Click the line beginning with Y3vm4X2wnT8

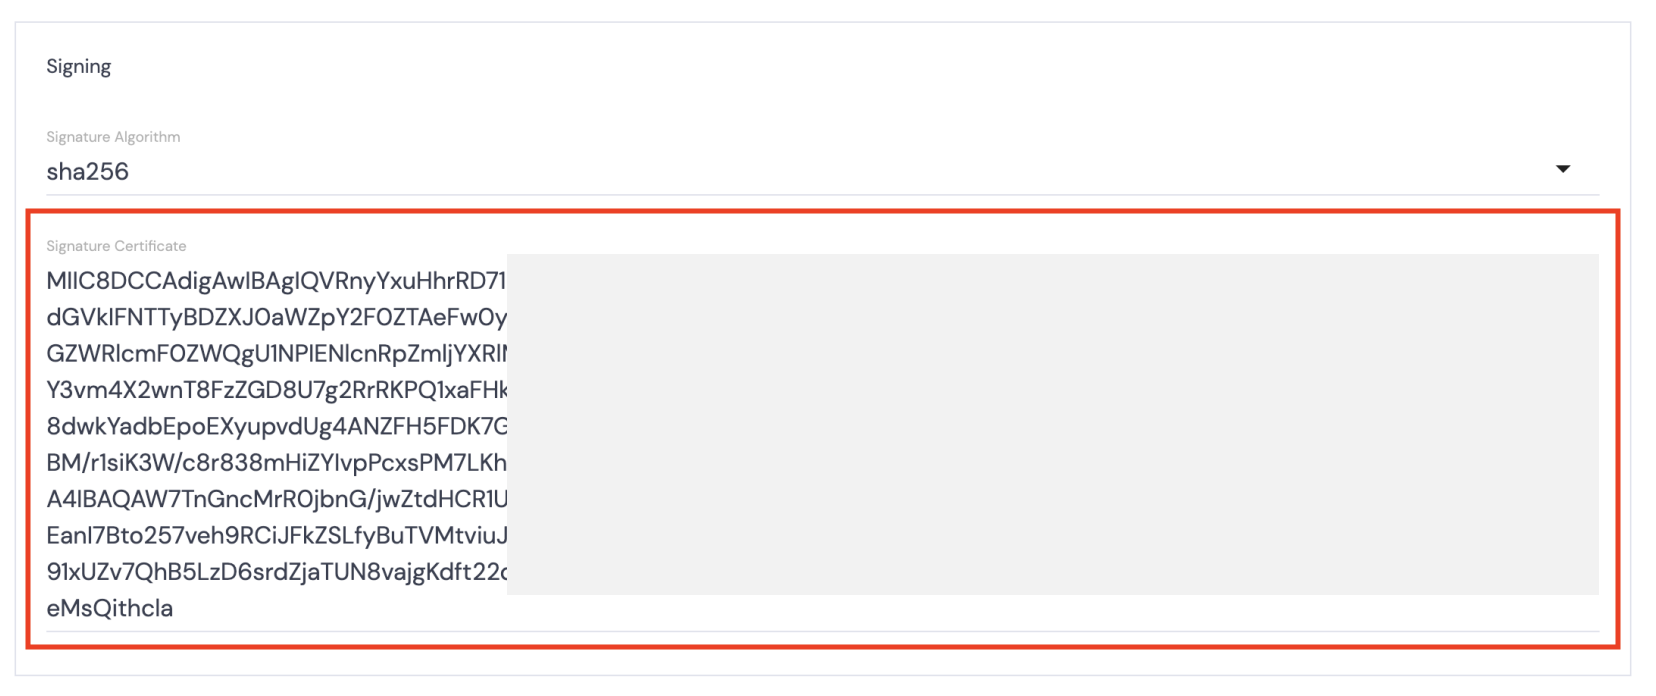tap(275, 390)
